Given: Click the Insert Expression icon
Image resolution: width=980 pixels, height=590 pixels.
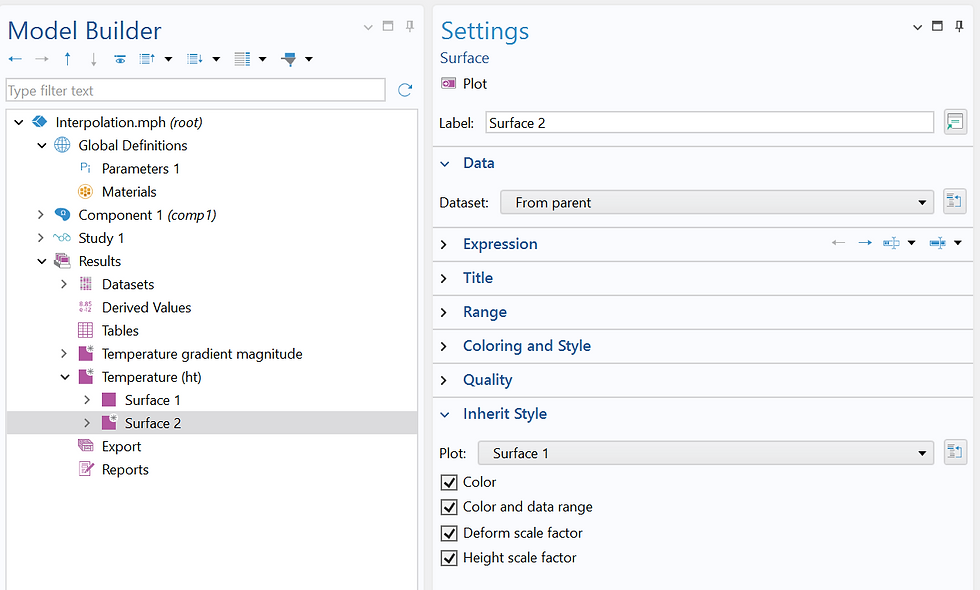Looking at the screenshot, I should (938, 242).
